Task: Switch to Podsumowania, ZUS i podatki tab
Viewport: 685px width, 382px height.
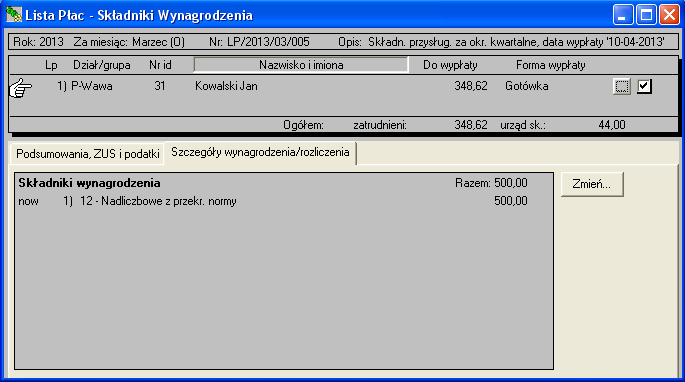Action: pos(87,154)
